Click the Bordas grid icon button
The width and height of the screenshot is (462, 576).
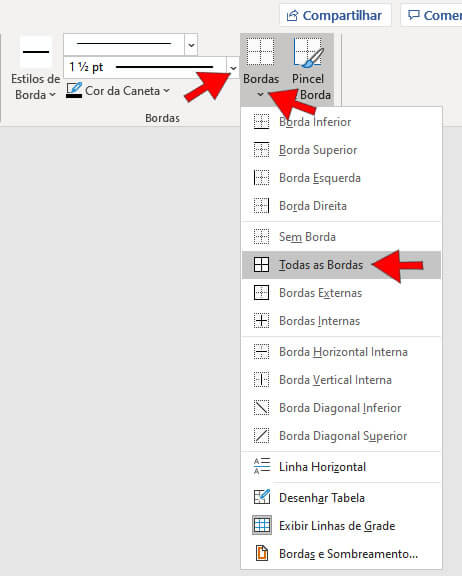pos(260,52)
